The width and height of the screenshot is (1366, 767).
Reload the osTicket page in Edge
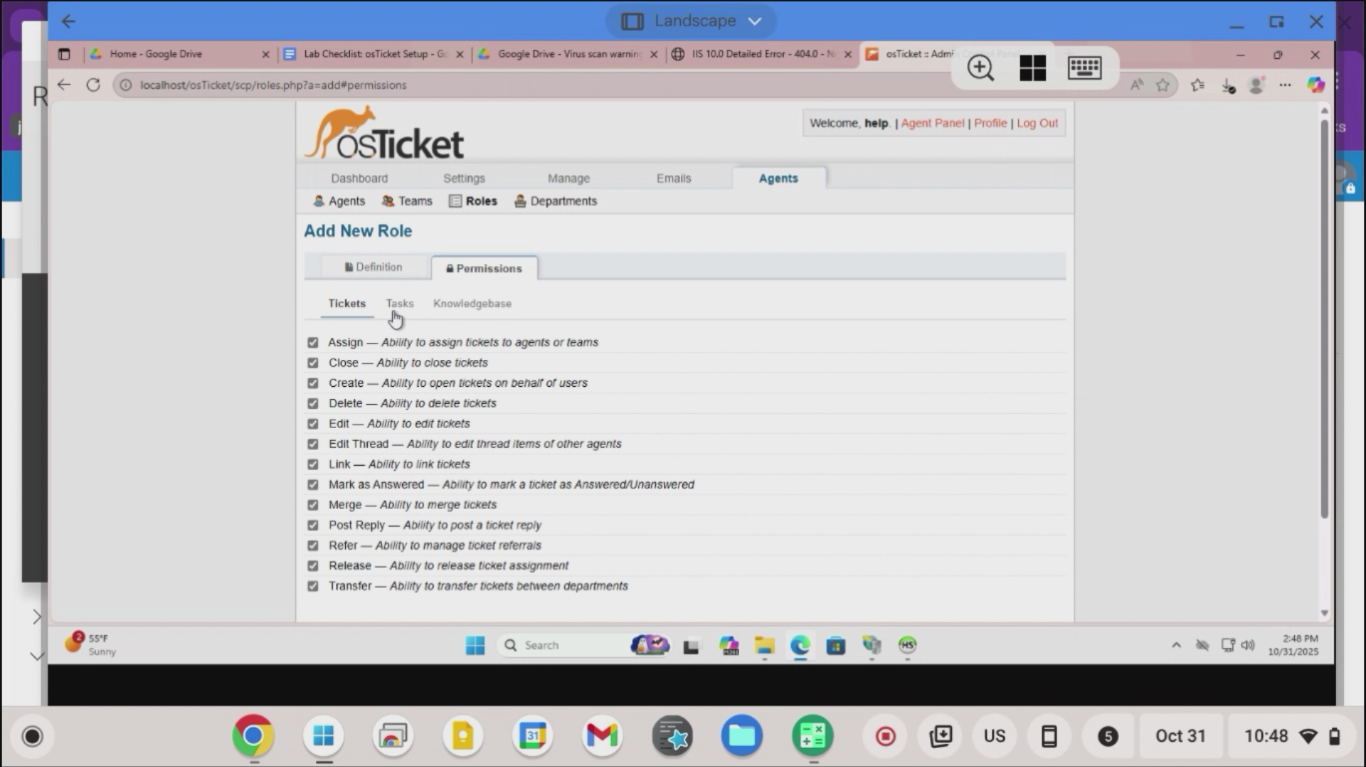[x=93, y=85]
